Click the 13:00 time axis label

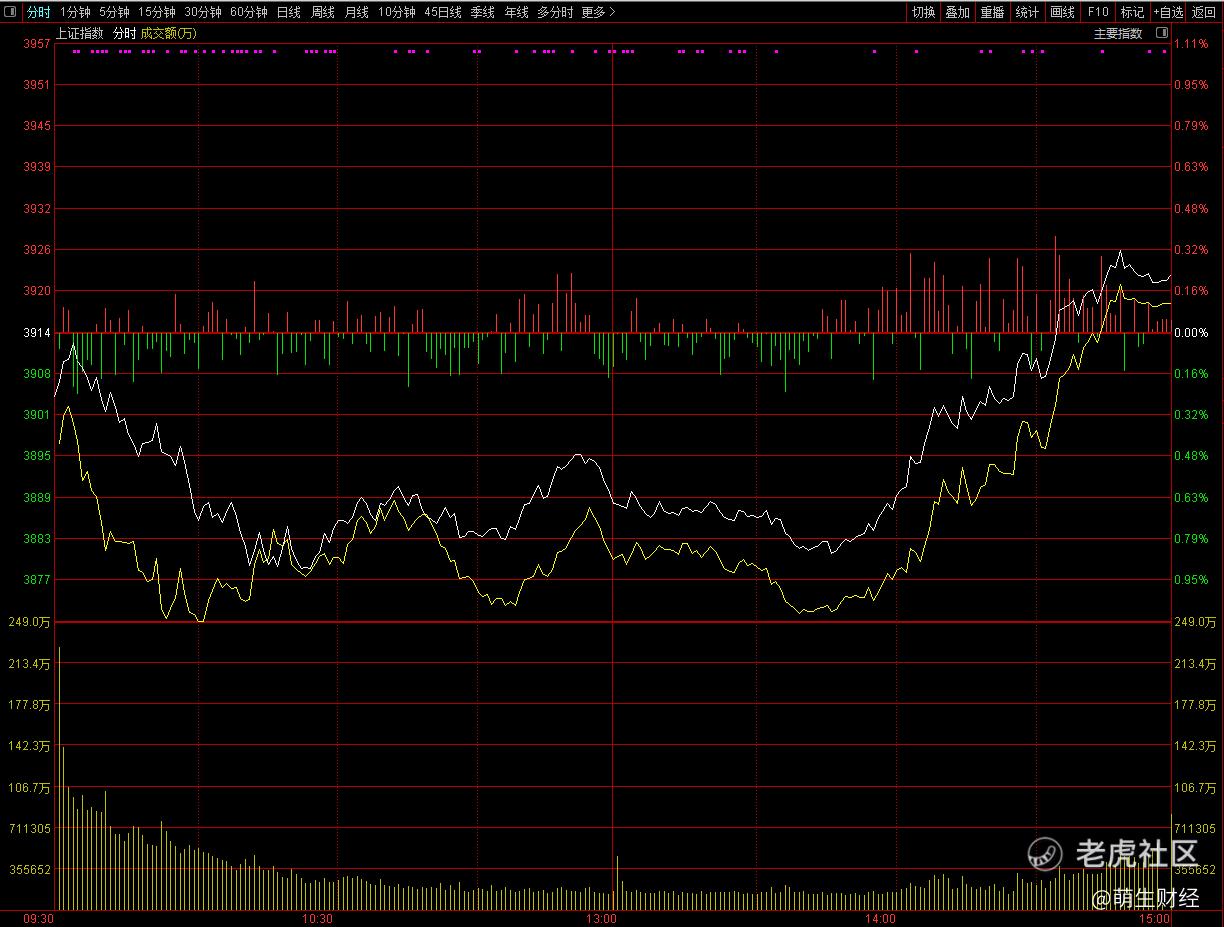click(x=601, y=918)
